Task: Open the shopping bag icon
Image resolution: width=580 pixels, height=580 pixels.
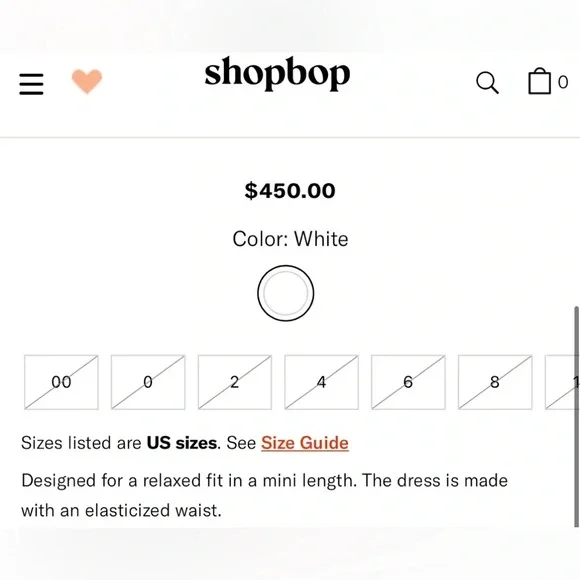Action: 539,81
